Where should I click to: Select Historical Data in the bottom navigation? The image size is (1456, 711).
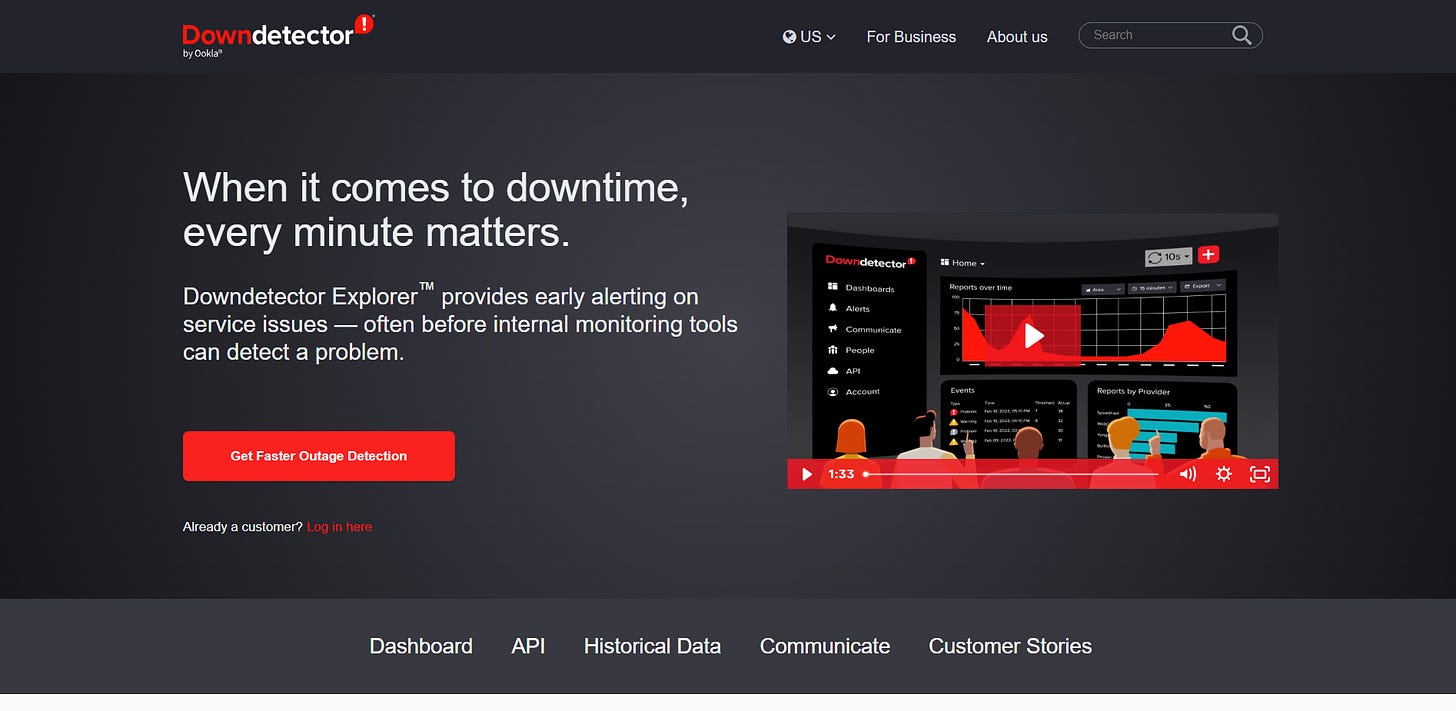click(652, 646)
